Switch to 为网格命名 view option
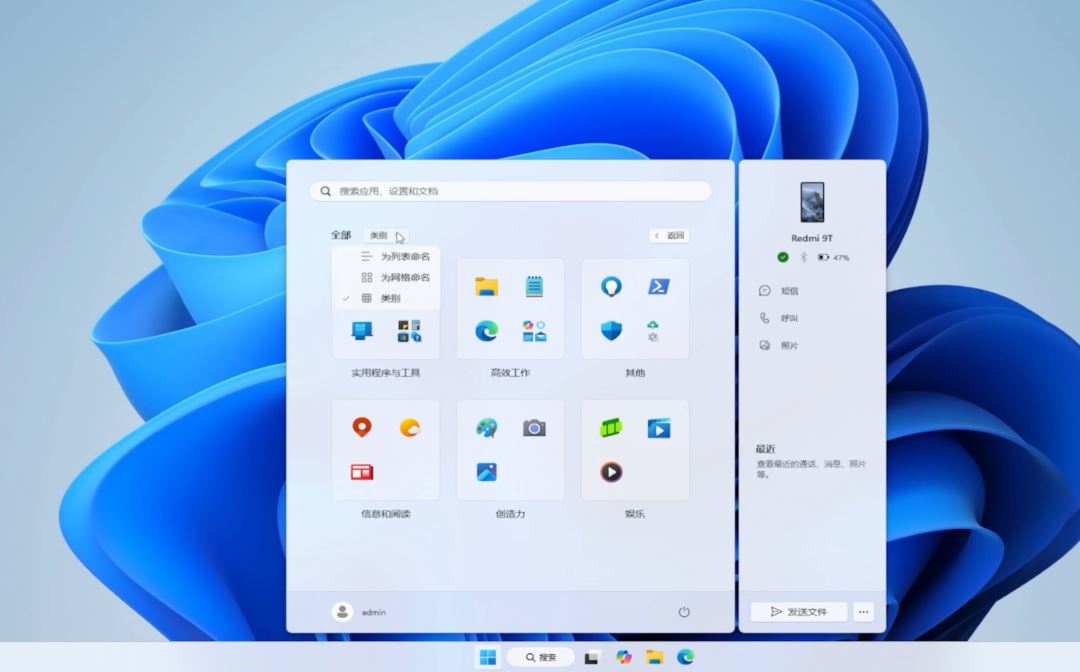The width and height of the screenshot is (1080, 672). tap(404, 277)
